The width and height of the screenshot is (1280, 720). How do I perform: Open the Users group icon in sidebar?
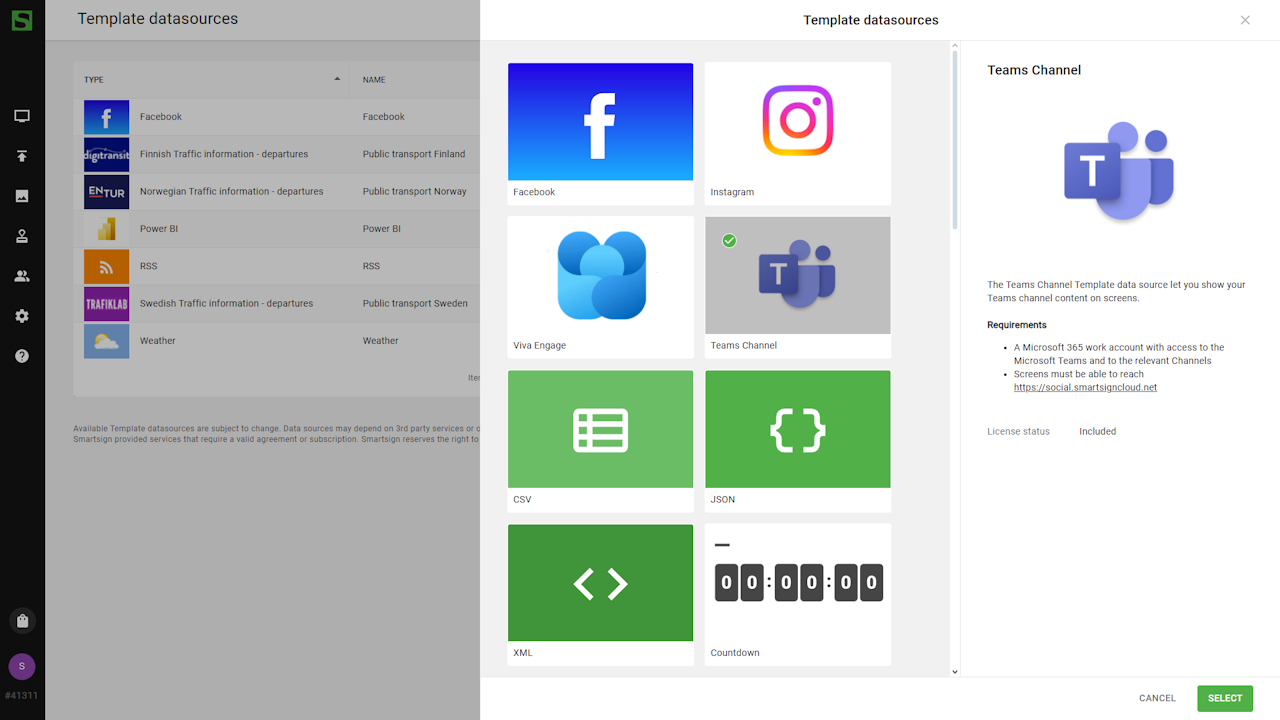[x=22, y=276]
